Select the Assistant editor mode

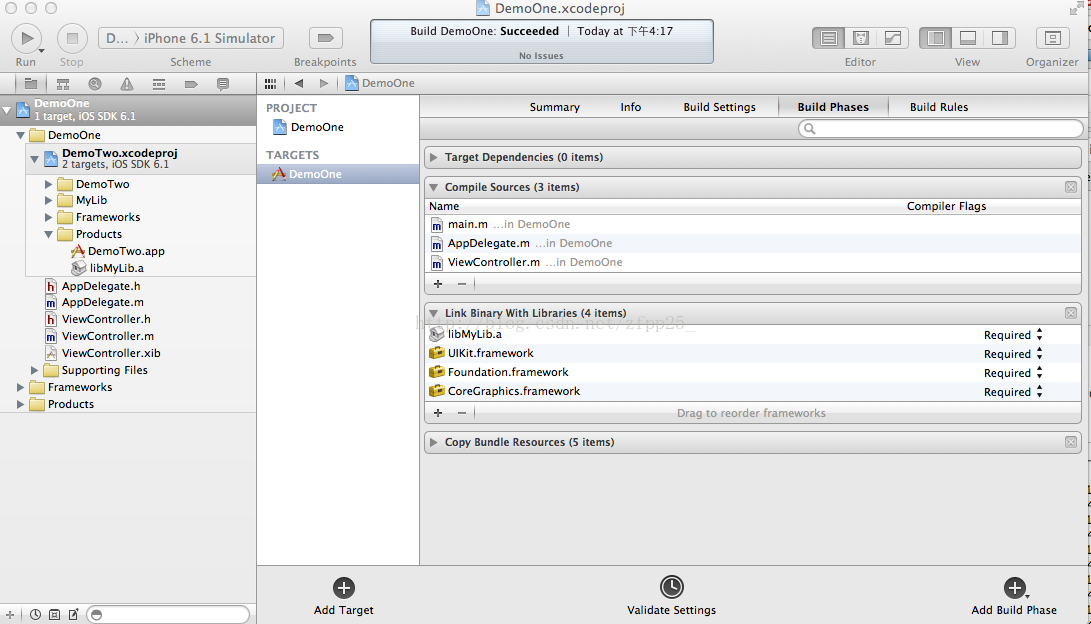[x=861, y=38]
